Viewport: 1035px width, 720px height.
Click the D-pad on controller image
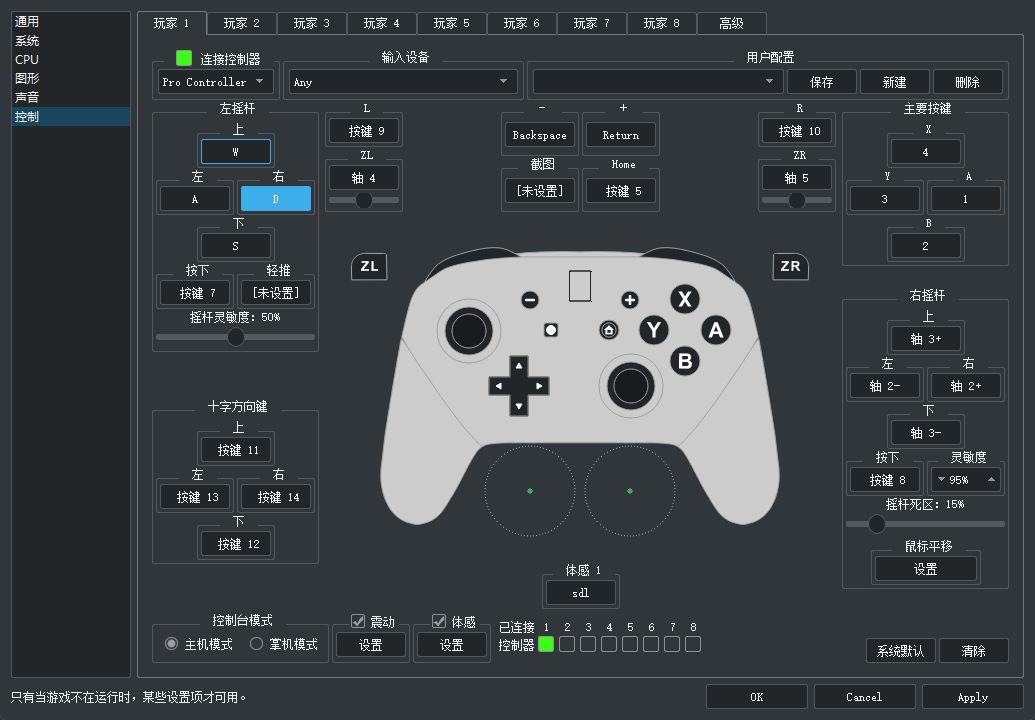tap(518, 385)
